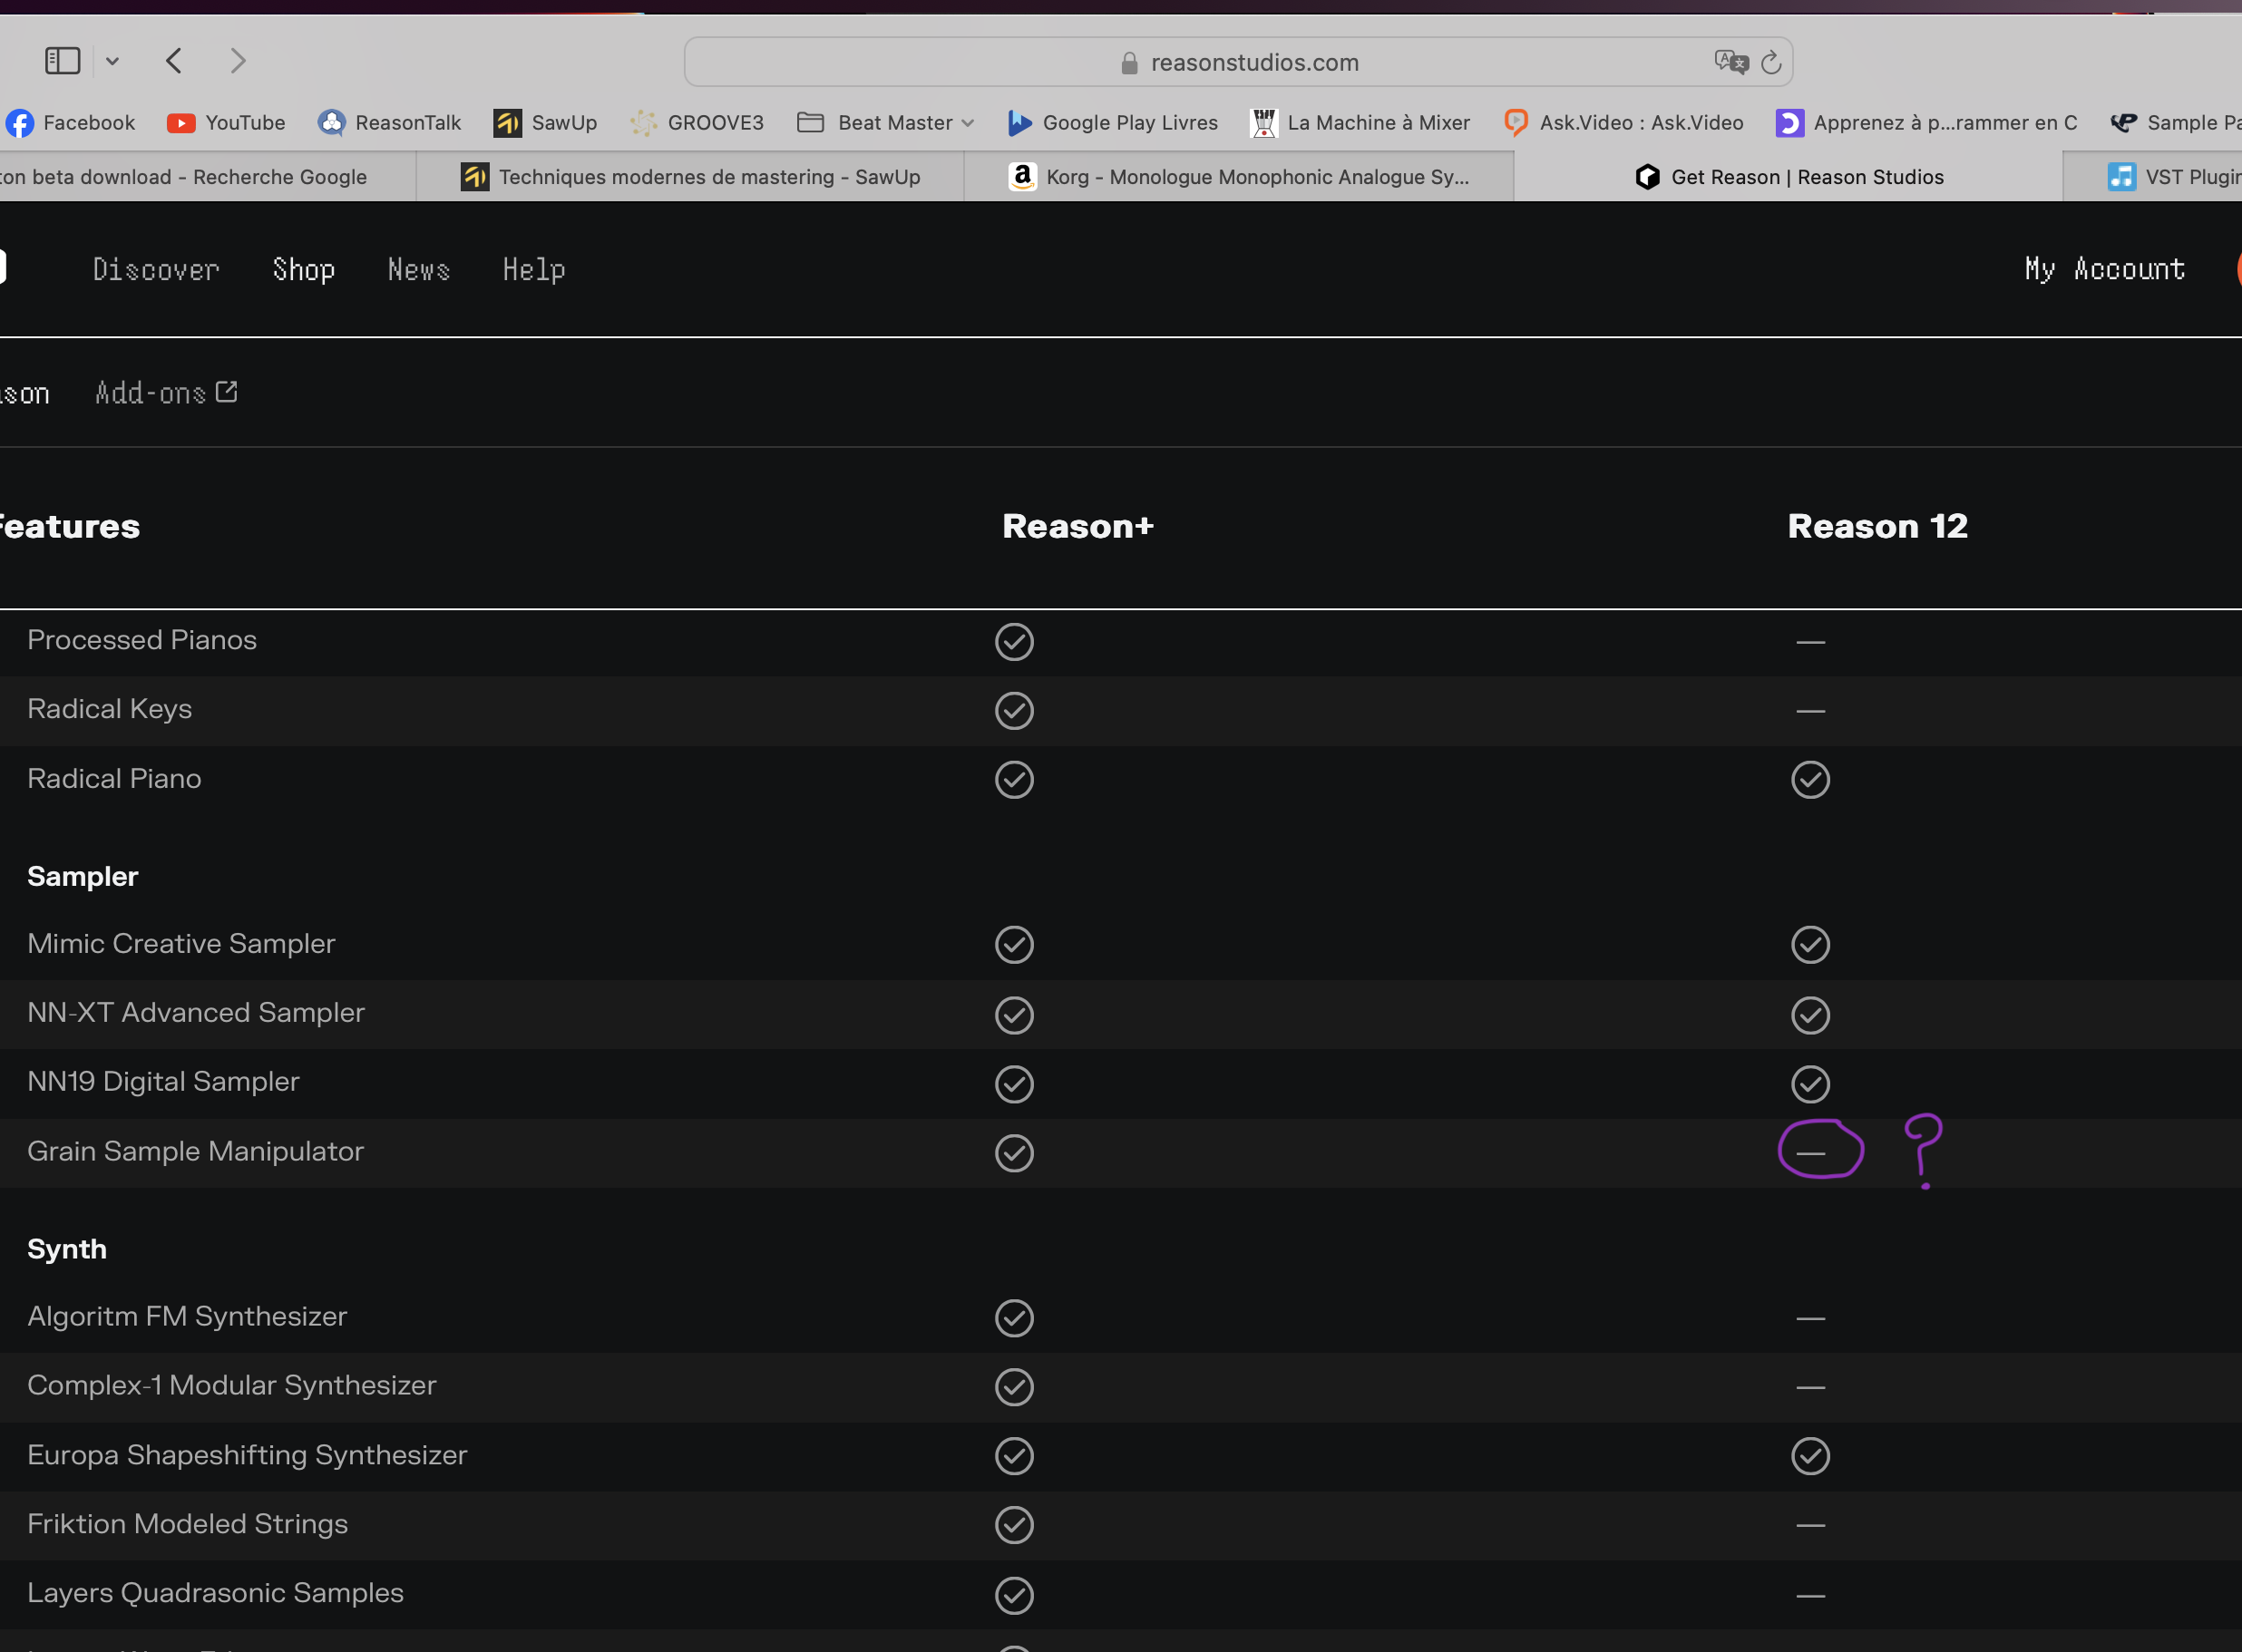Open the Discover menu item

point(155,270)
